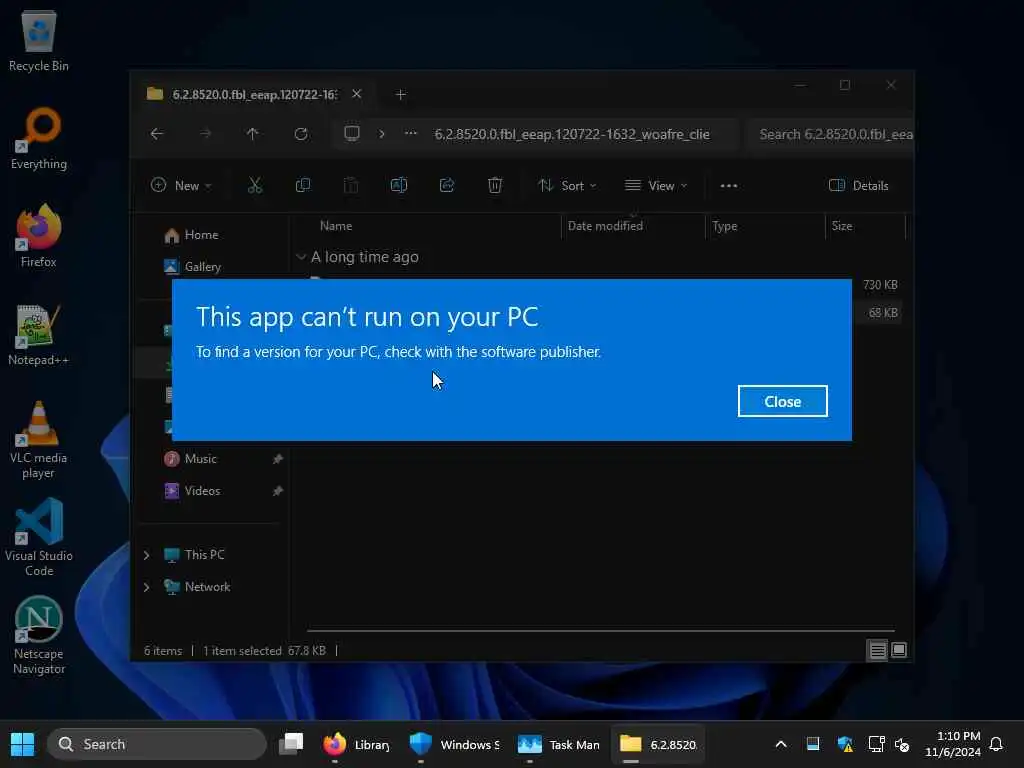The image size is (1024, 768).
Task: Unpin Videos from Quick access
Action: pos(278,491)
